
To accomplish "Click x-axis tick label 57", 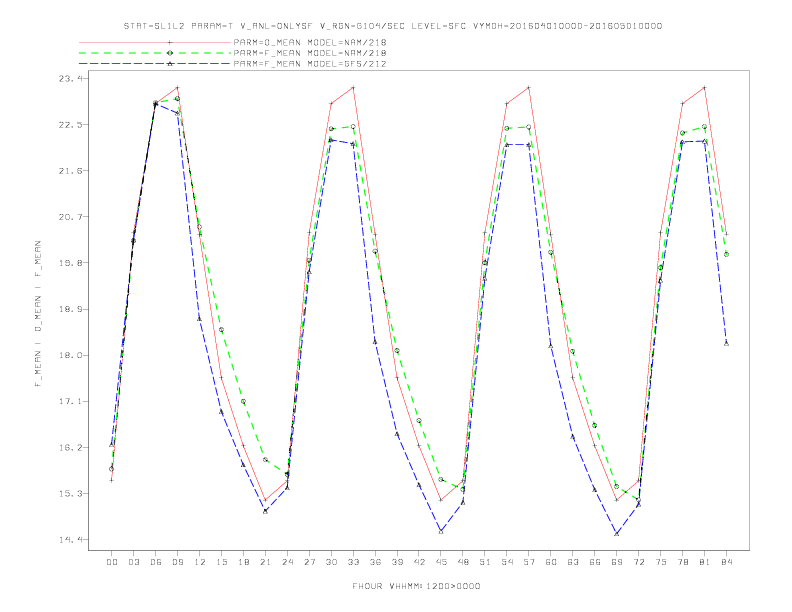I will tap(529, 562).
